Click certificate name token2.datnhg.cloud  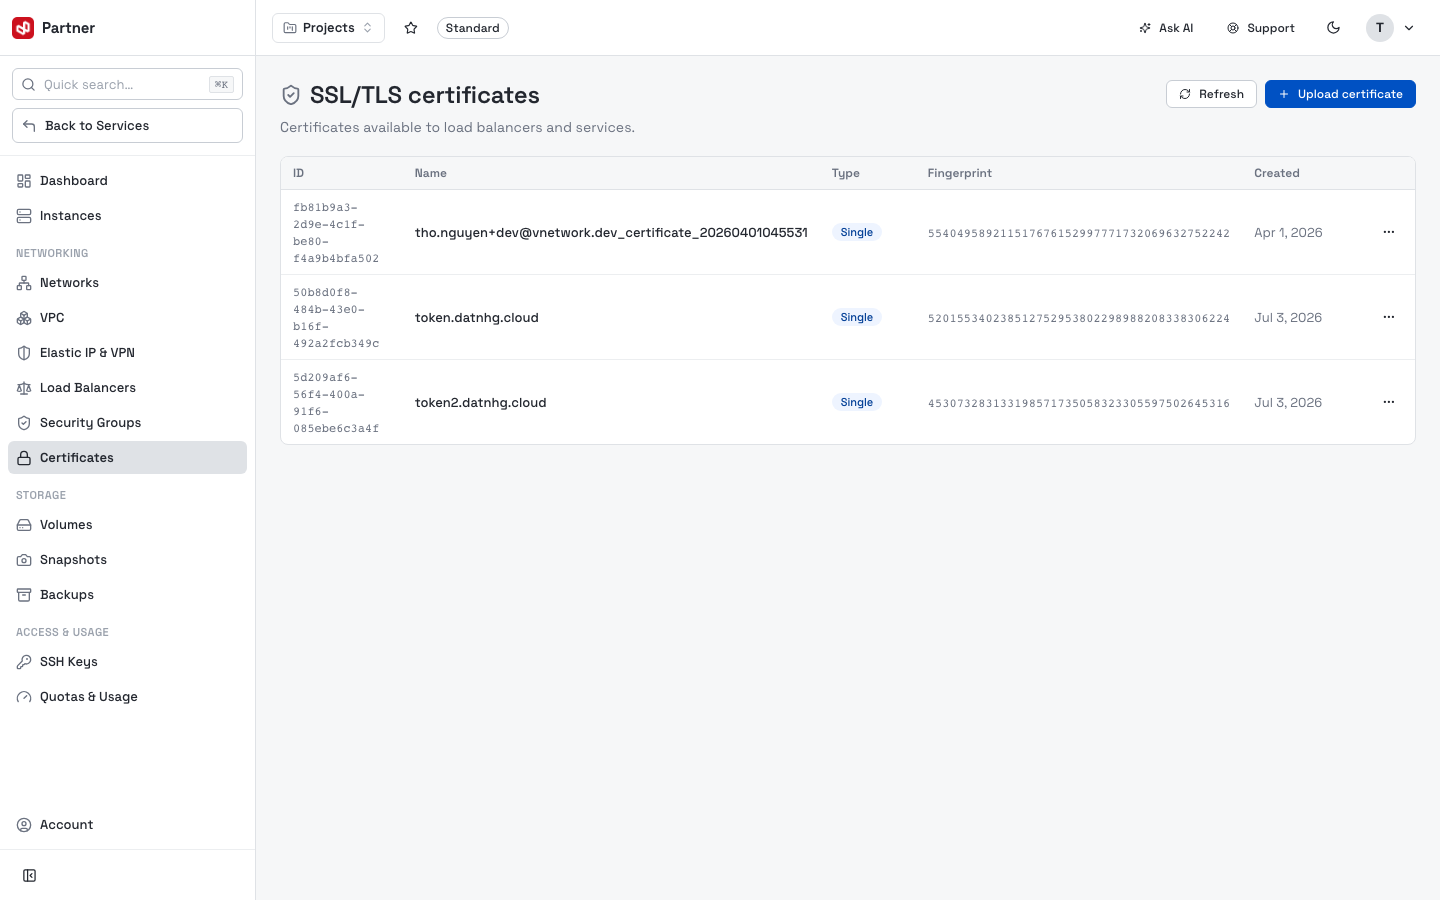point(481,402)
